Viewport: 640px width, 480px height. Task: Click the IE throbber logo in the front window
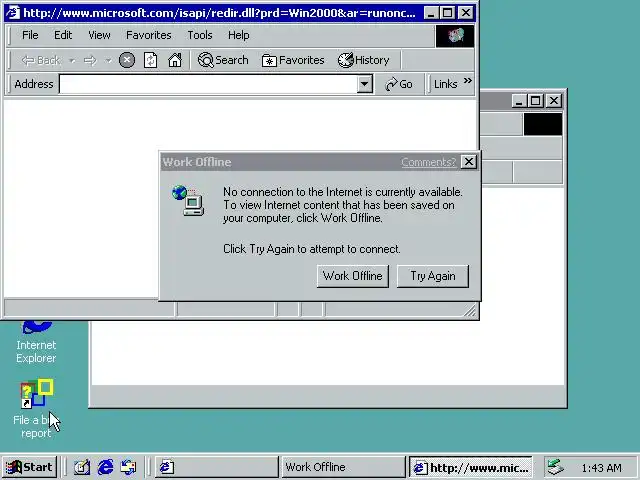455,36
